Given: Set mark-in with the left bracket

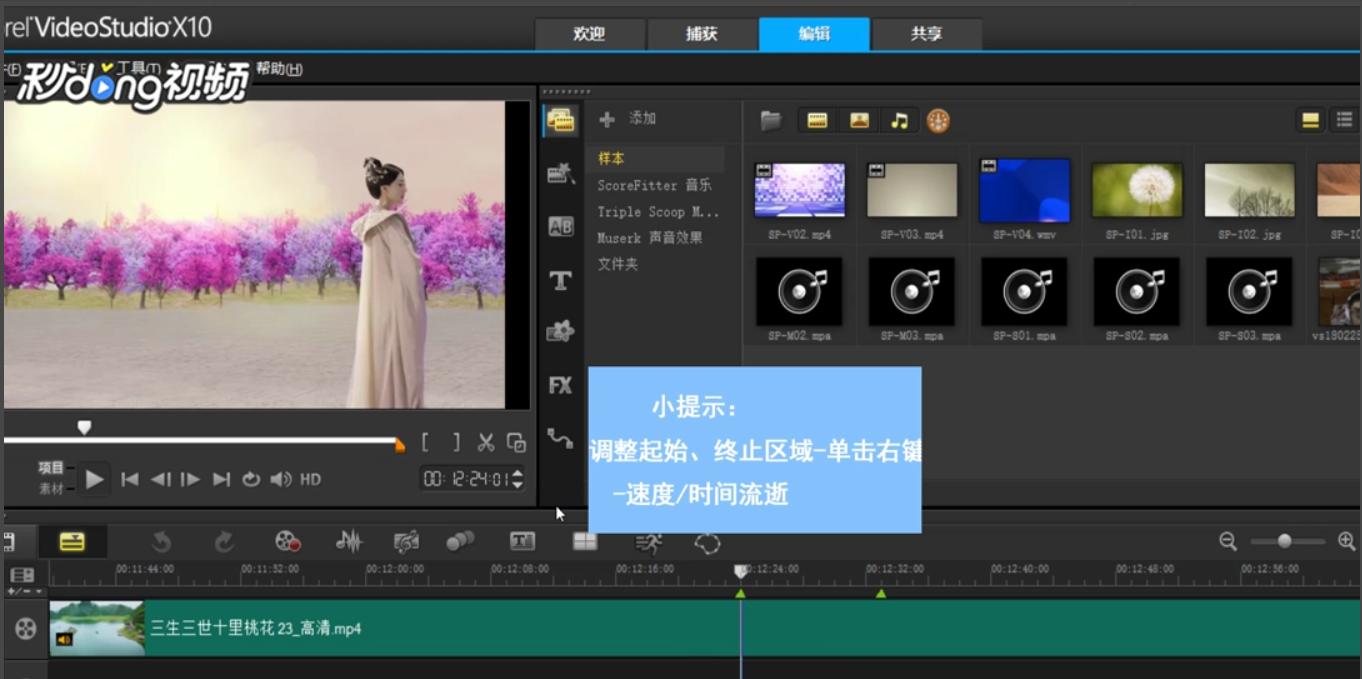Looking at the screenshot, I should 425,442.
